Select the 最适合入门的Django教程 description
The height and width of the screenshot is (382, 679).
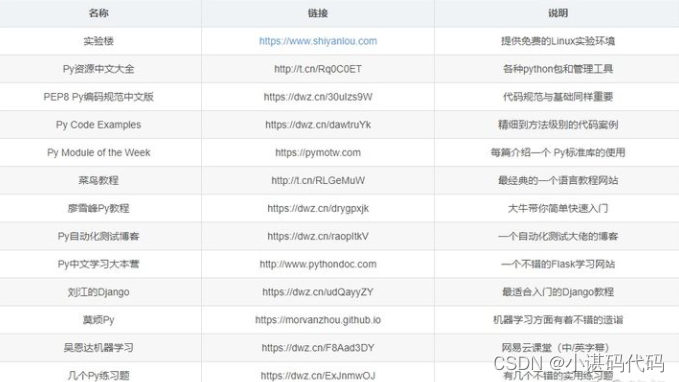(x=558, y=292)
